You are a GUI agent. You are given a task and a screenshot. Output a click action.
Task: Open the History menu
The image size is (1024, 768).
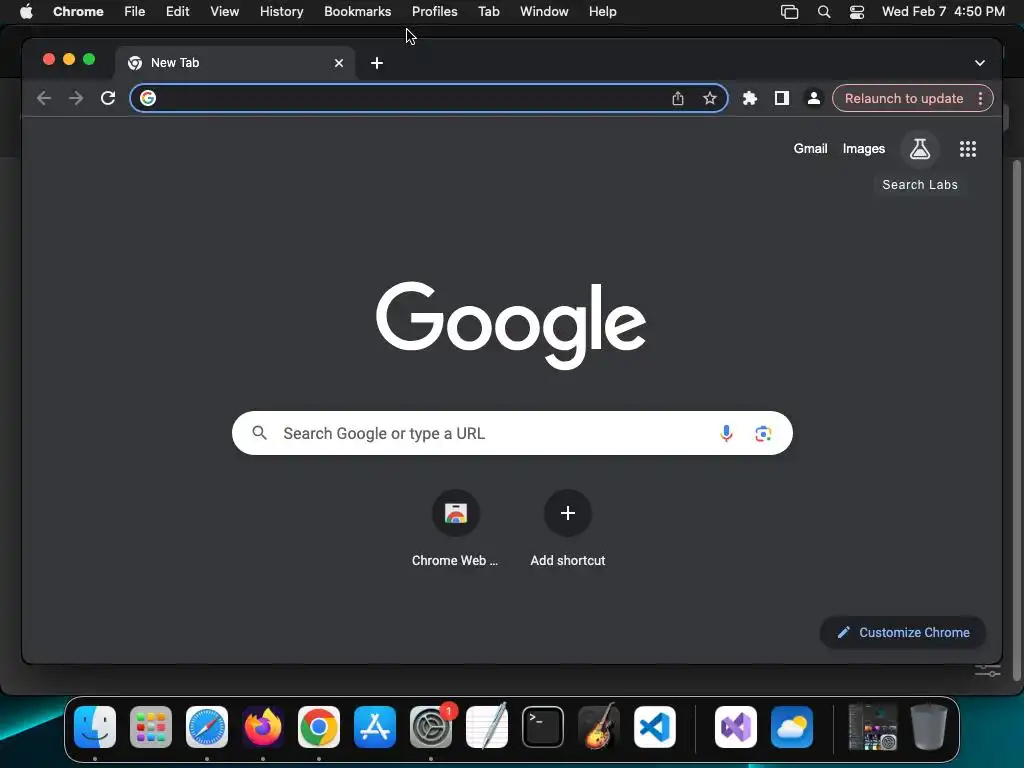point(281,12)
